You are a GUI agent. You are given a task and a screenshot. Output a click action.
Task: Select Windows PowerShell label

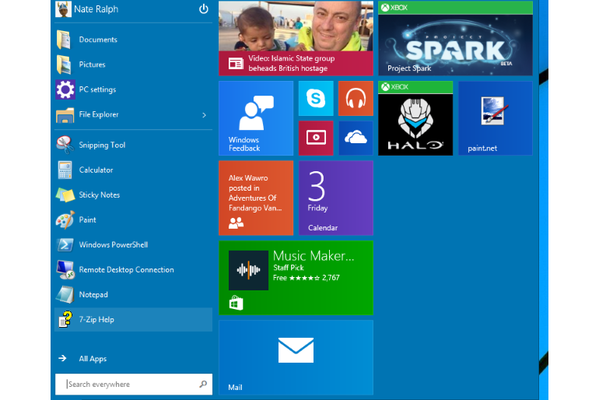tap(113, 245)
